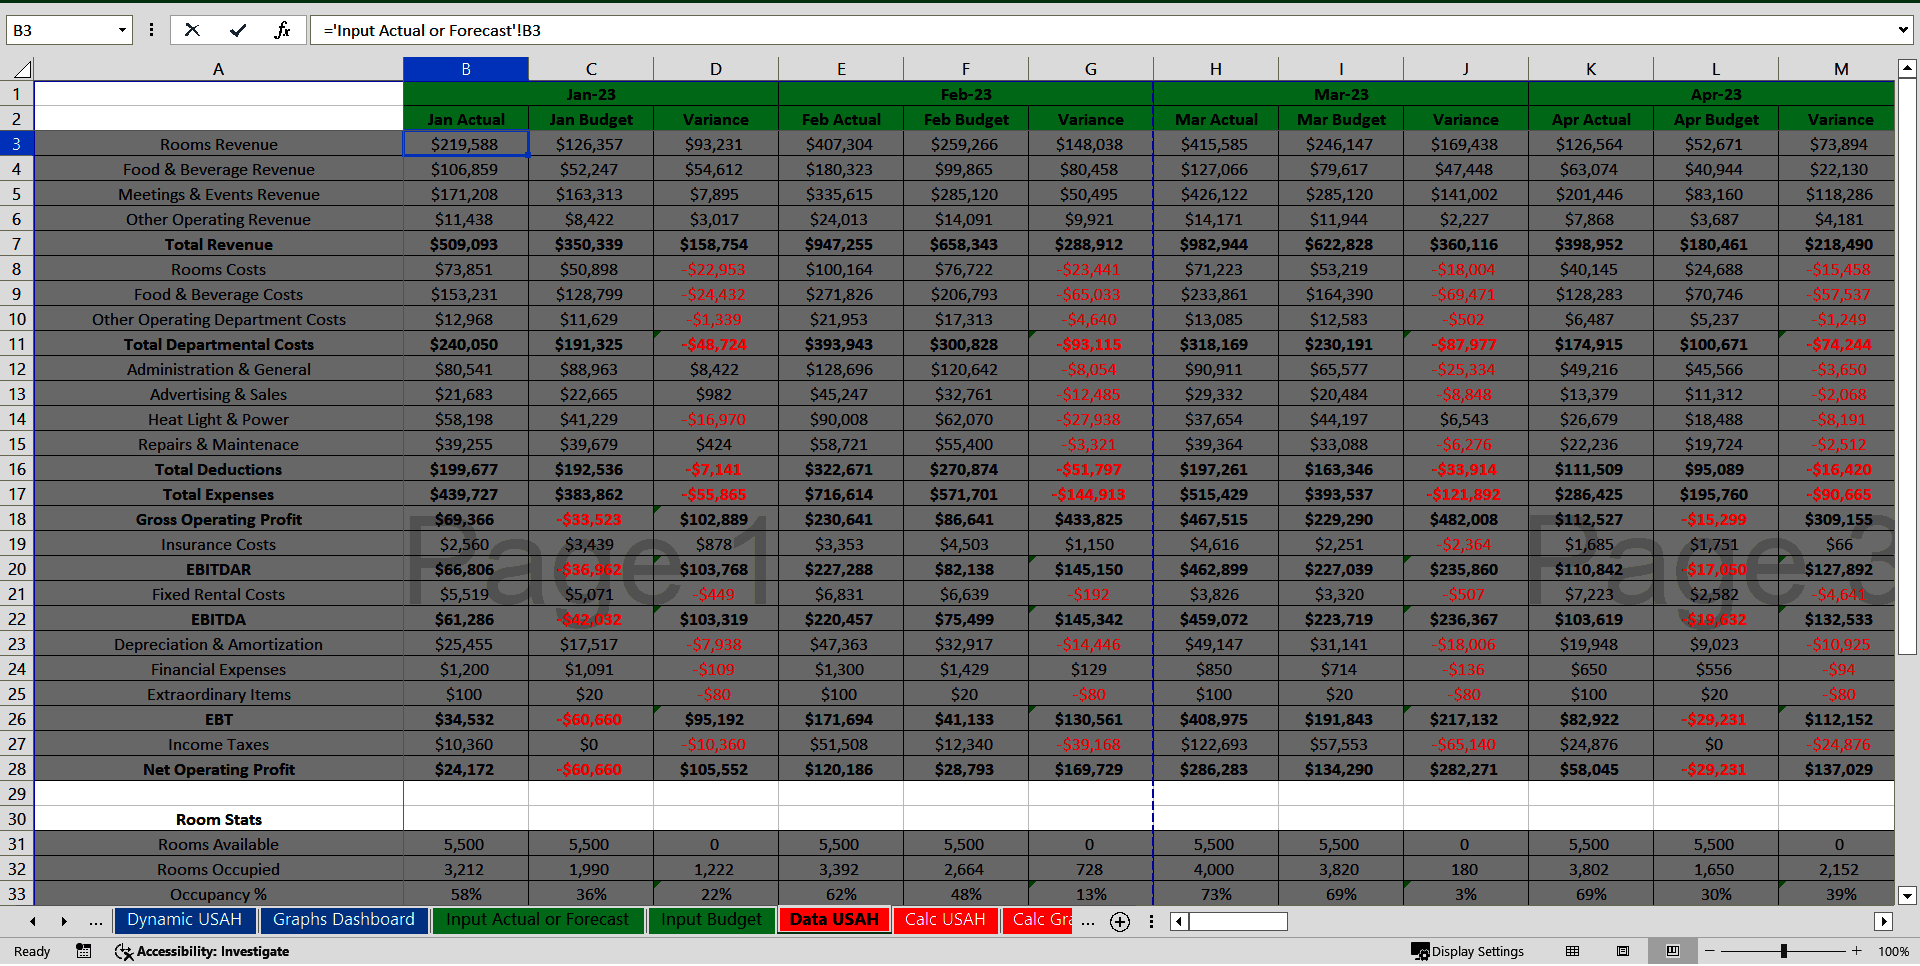Click the zoom slider handle

point(1784,951)
